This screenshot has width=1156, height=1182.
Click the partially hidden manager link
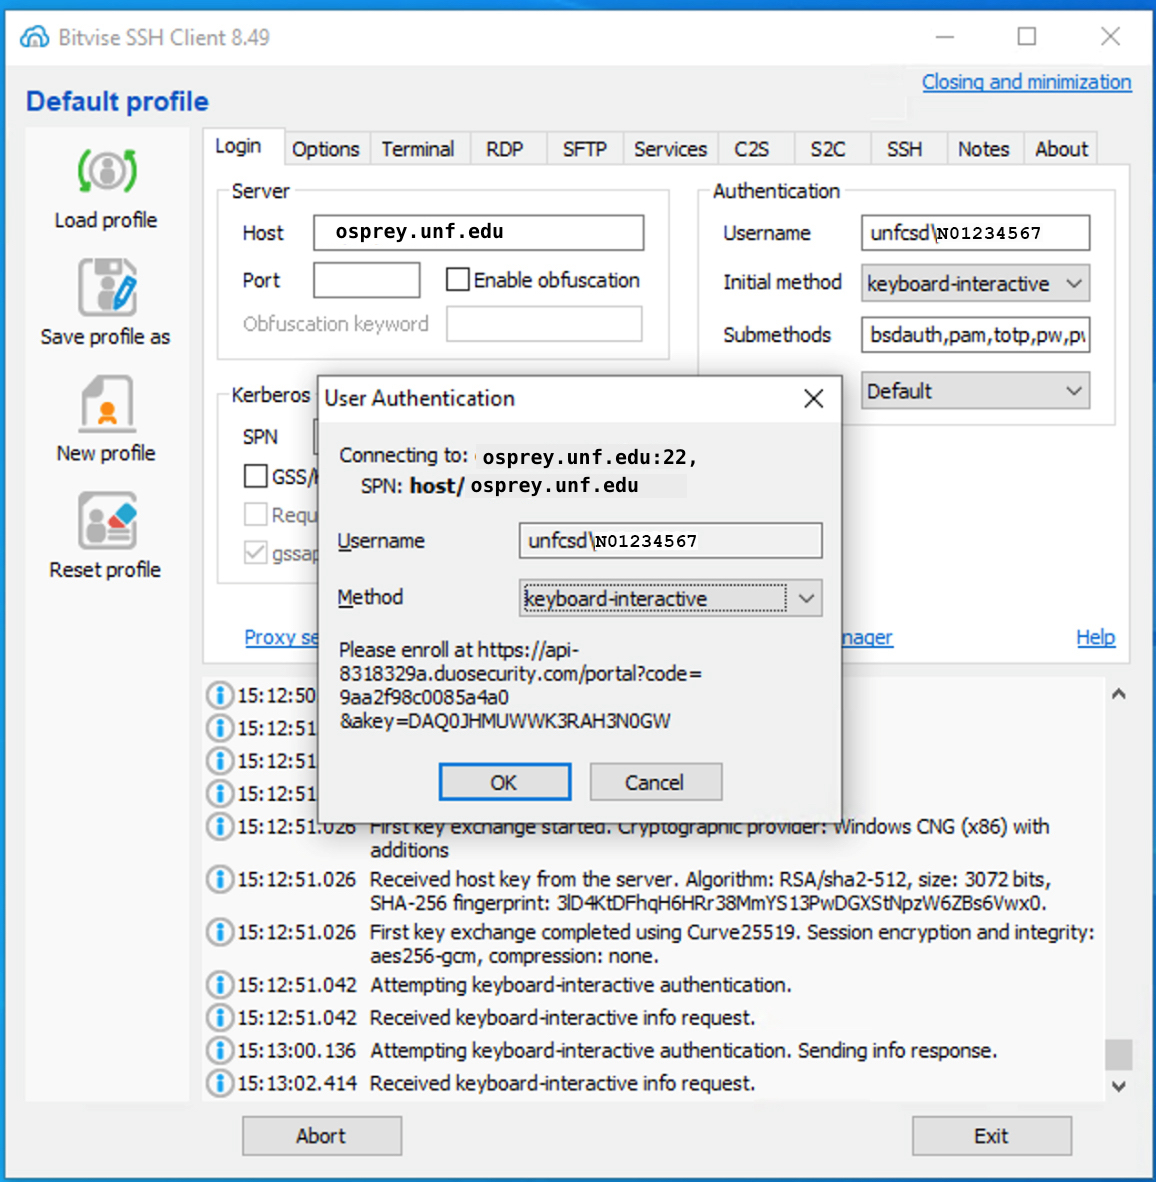867,638
